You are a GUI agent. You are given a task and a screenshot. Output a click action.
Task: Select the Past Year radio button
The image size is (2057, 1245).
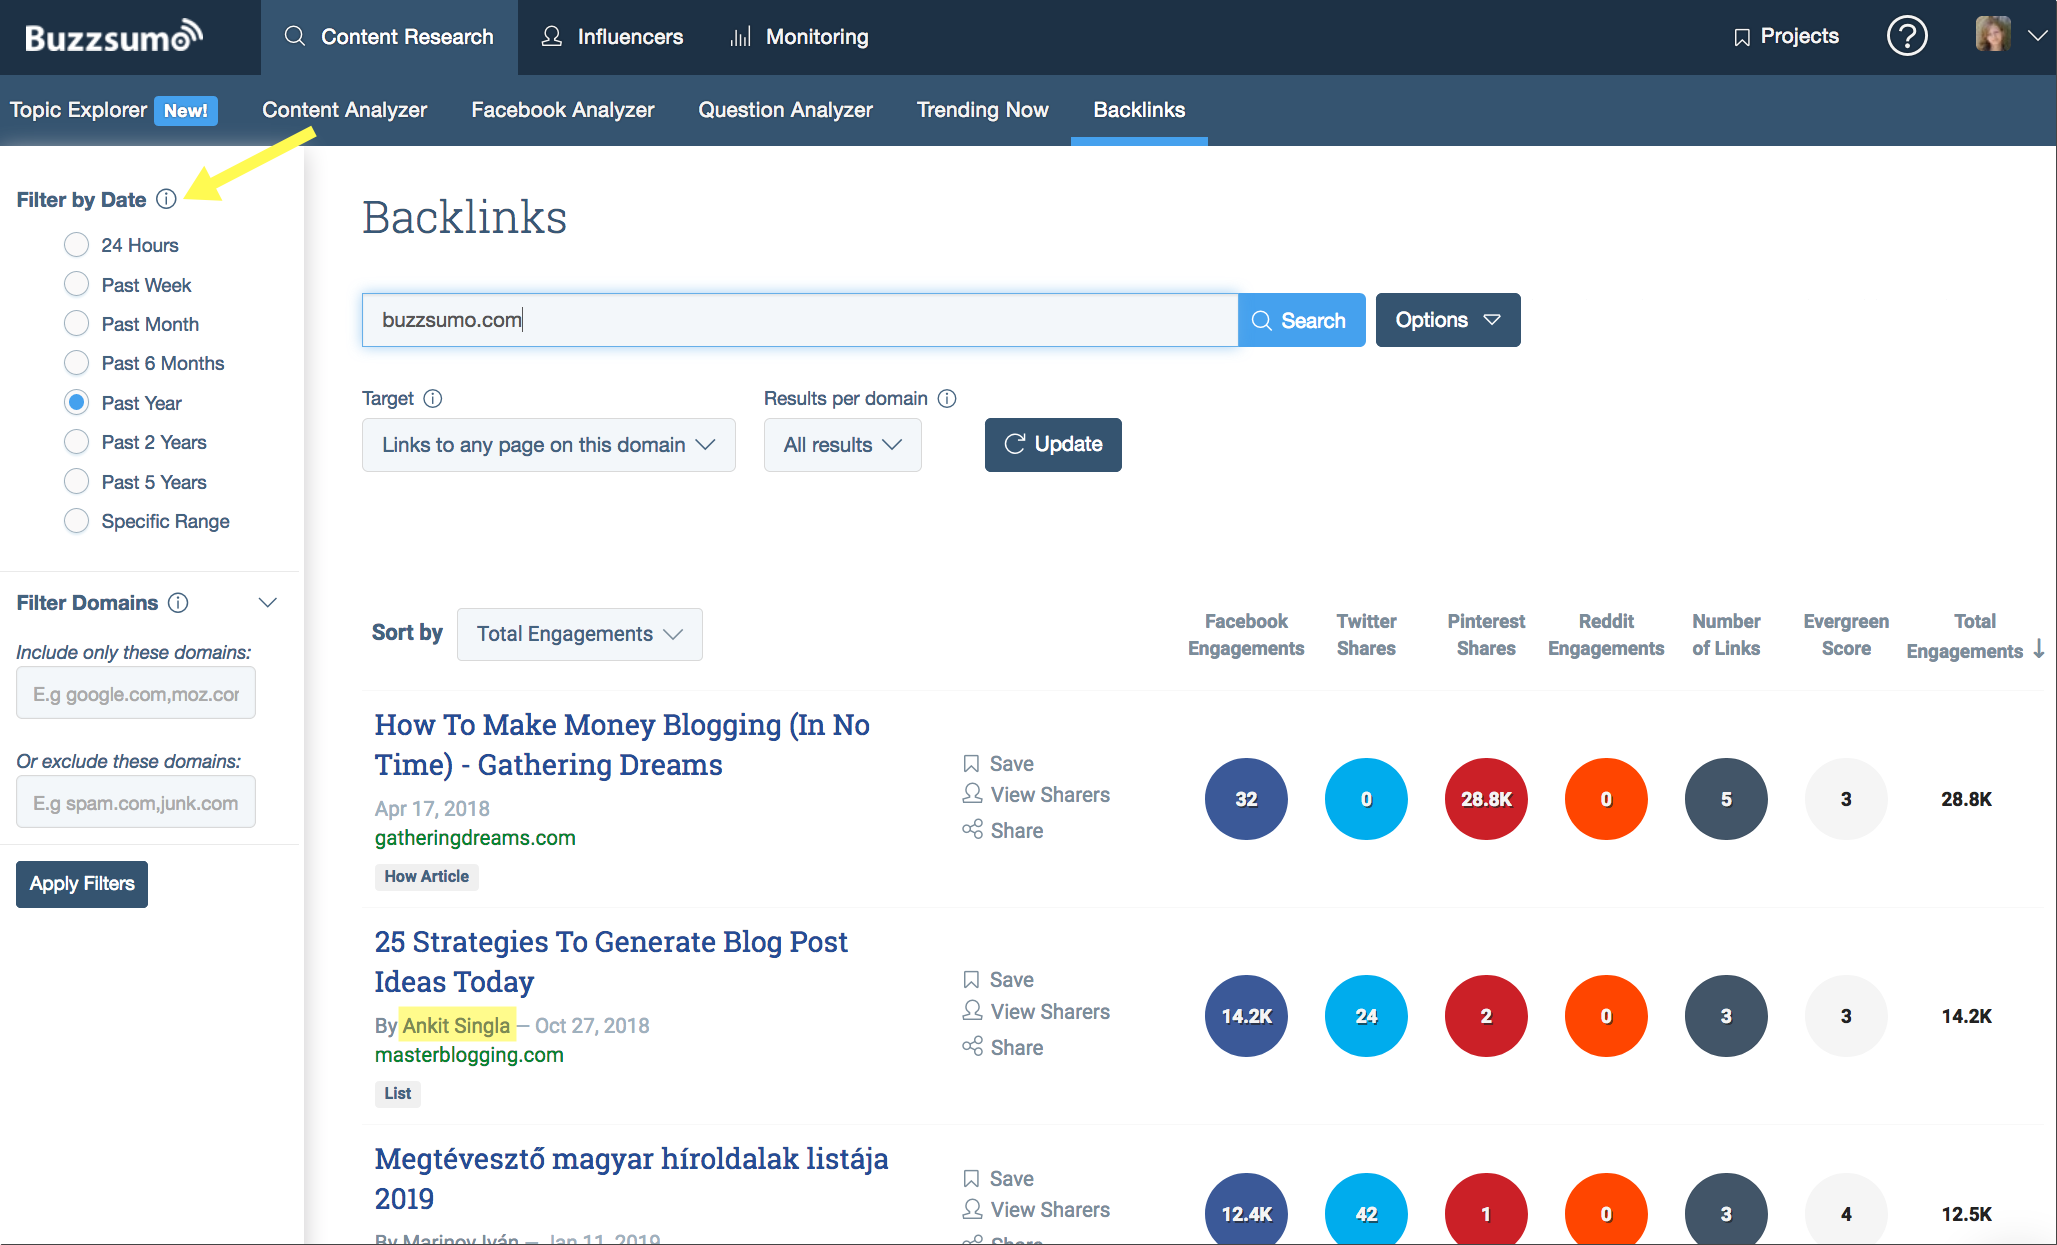coord(76,401)
